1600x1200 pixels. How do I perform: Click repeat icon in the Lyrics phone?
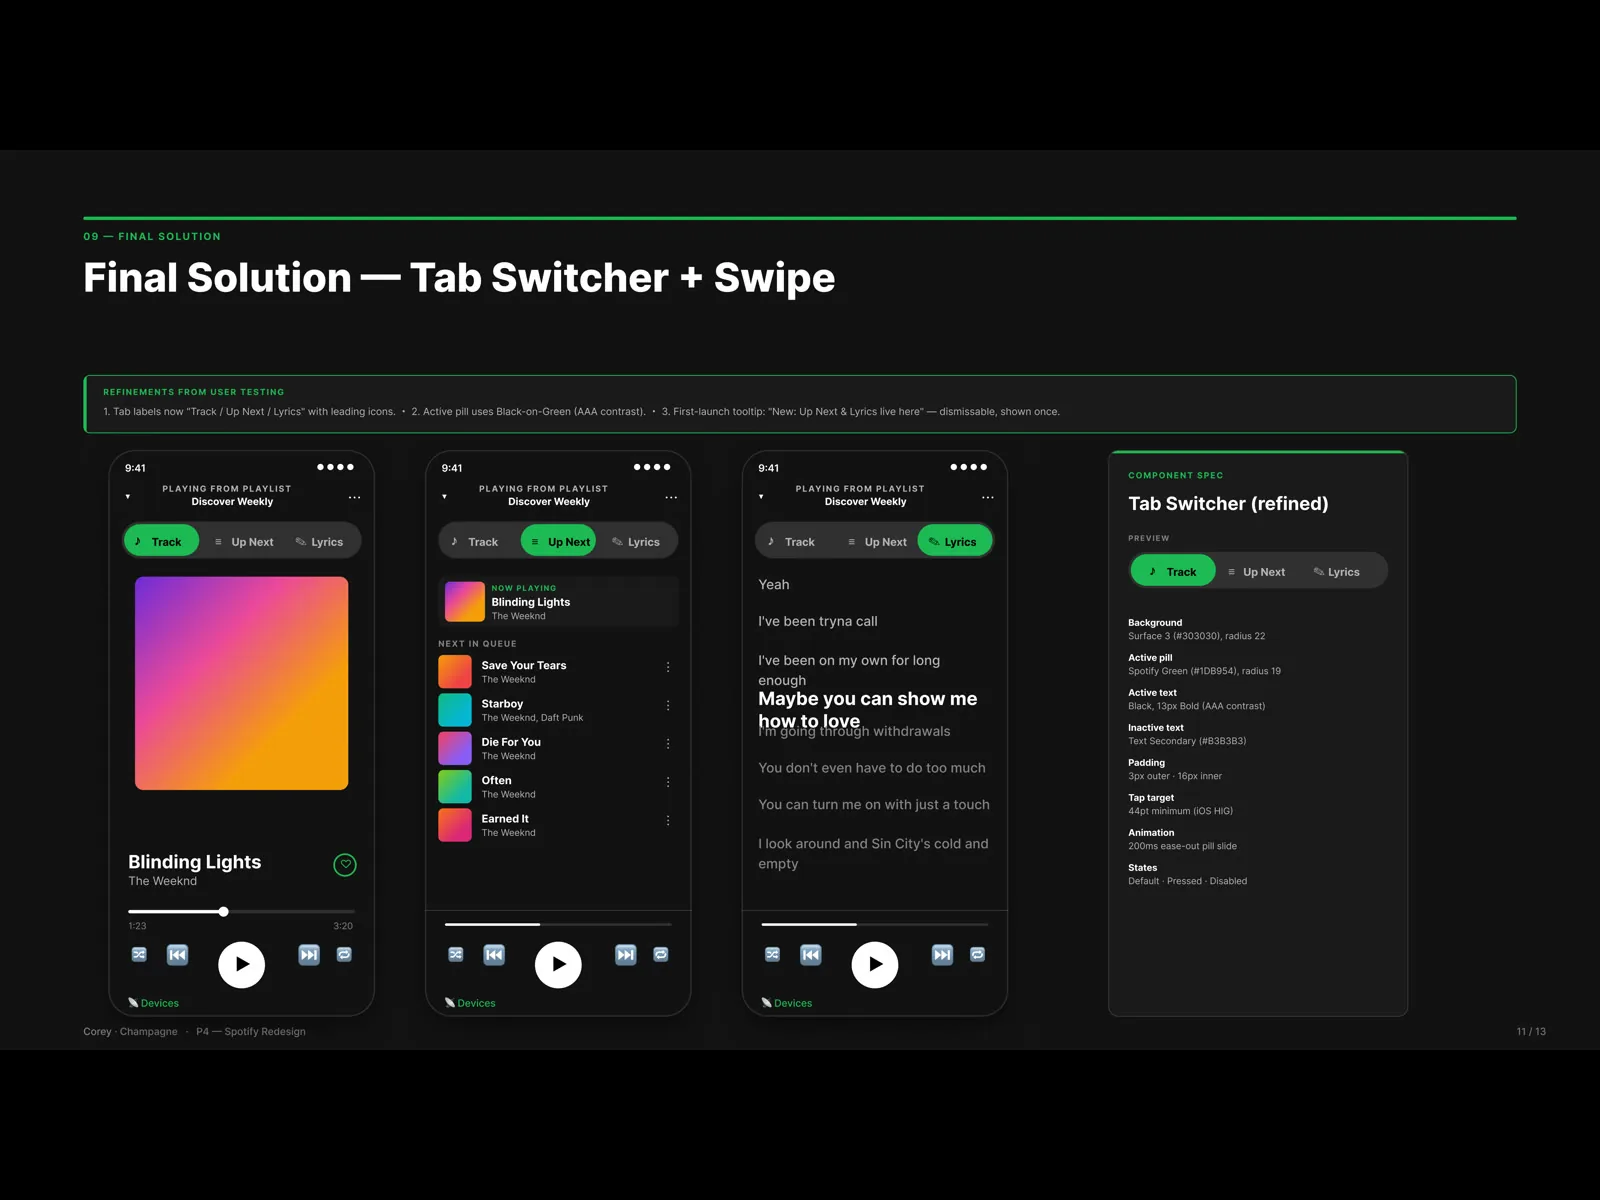coord(978,954)
